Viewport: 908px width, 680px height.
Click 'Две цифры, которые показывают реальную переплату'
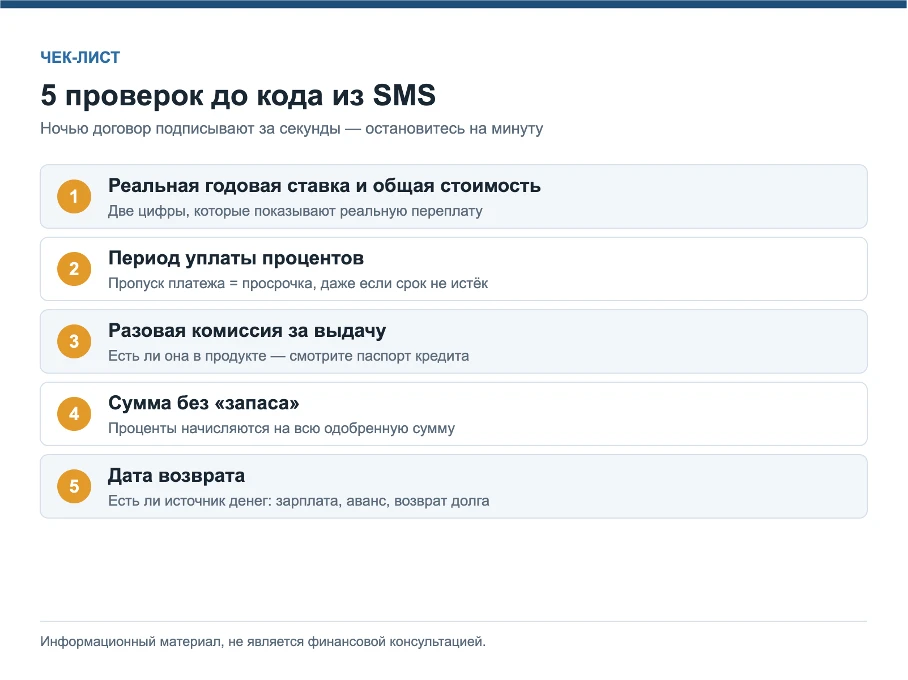click(295, 211)
